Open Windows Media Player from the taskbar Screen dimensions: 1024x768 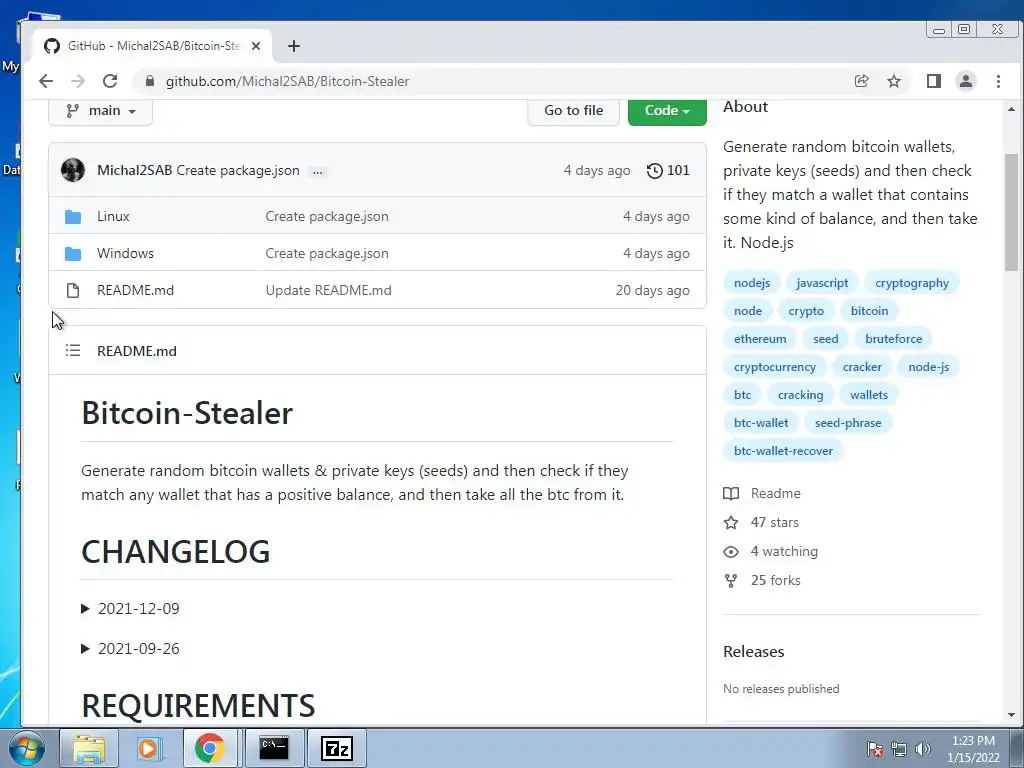pyautogui.click(x=149, y=748)
